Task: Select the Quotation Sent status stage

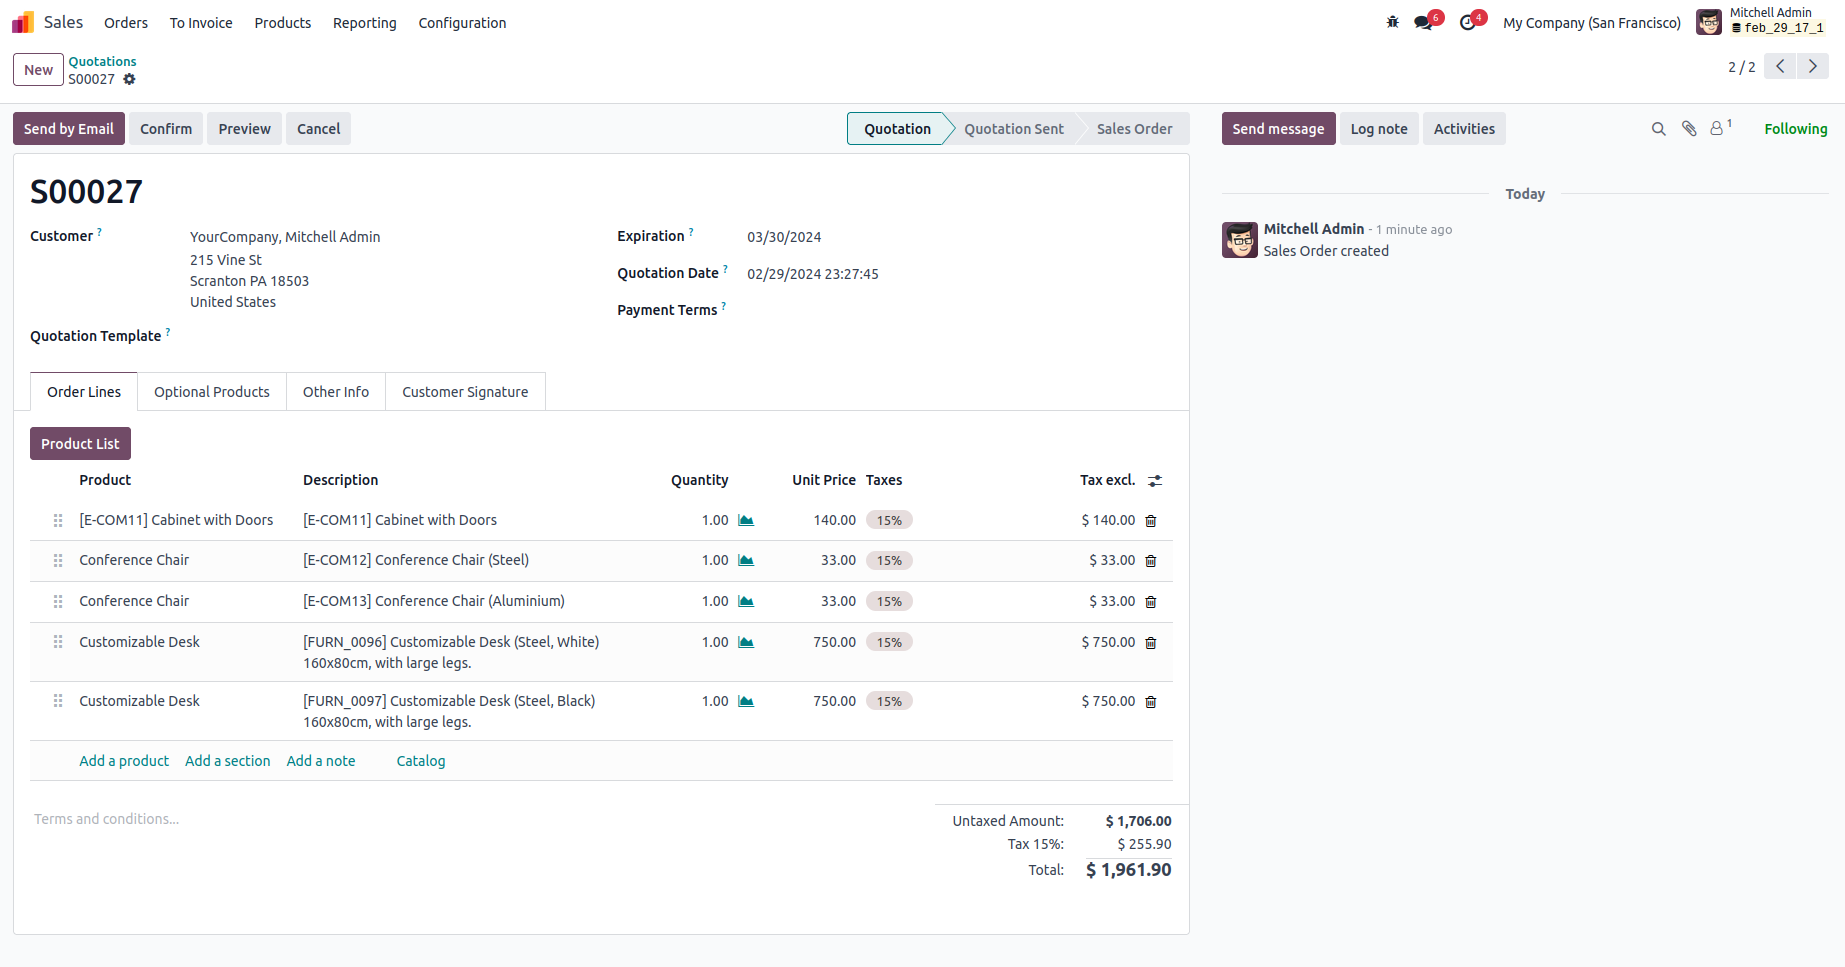Action: click(x=1013, y=129)
